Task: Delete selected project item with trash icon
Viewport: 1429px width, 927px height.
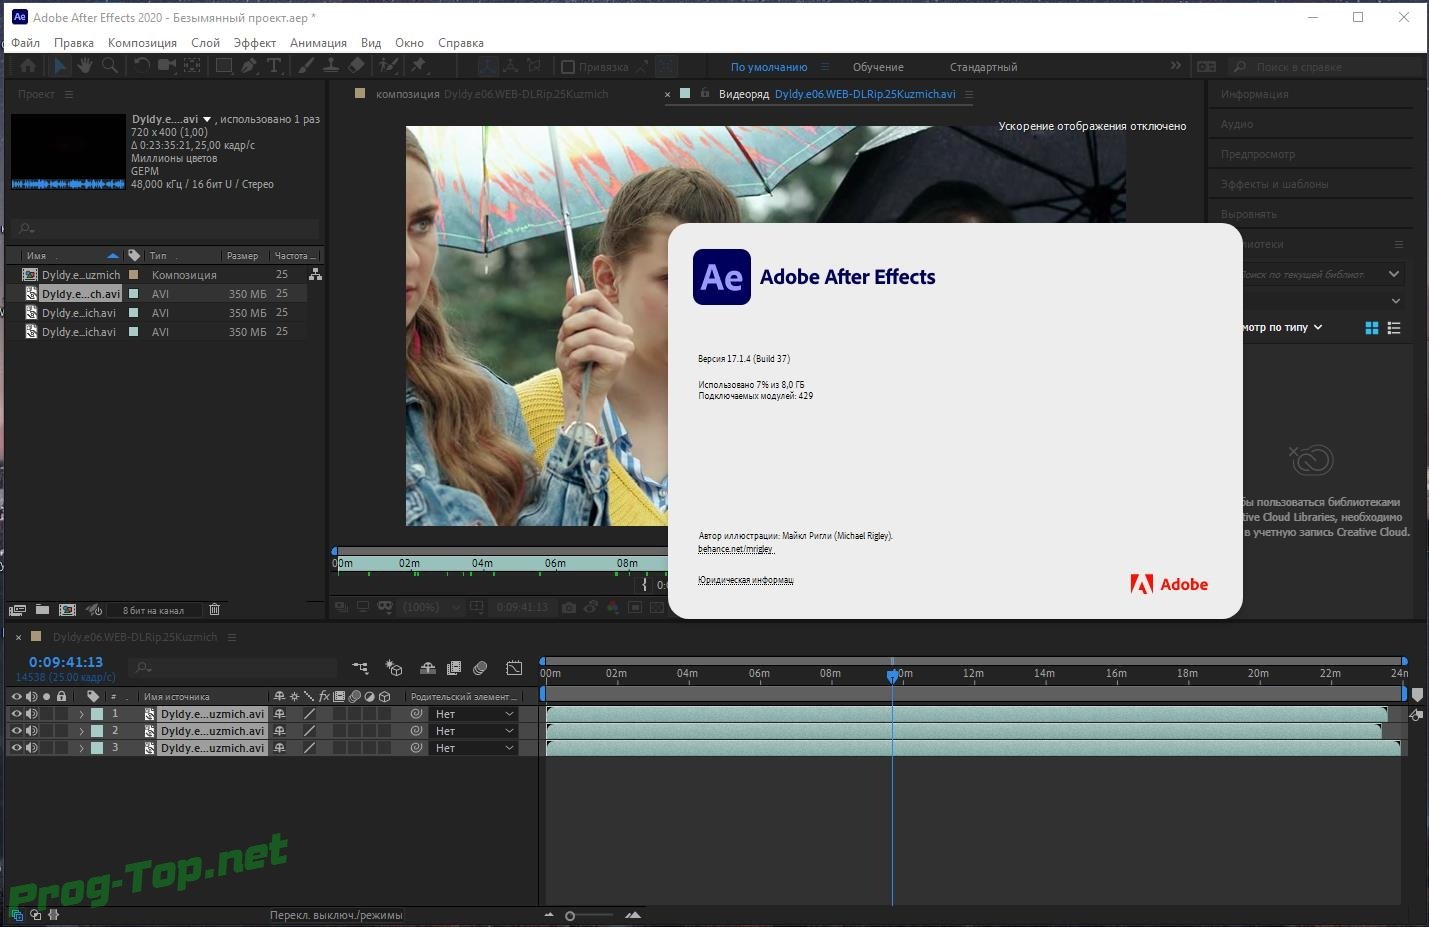Action: [214, 610]
